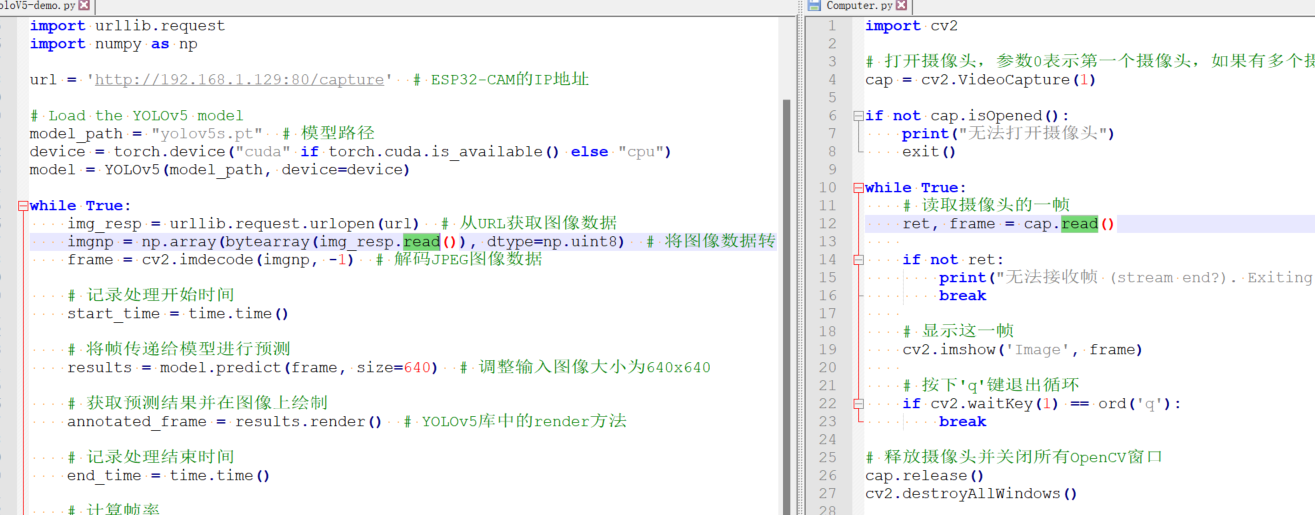Click line number 12 in Computer.py margin
This screenshot has width=1315, height=515.
[x=828, y=224]
